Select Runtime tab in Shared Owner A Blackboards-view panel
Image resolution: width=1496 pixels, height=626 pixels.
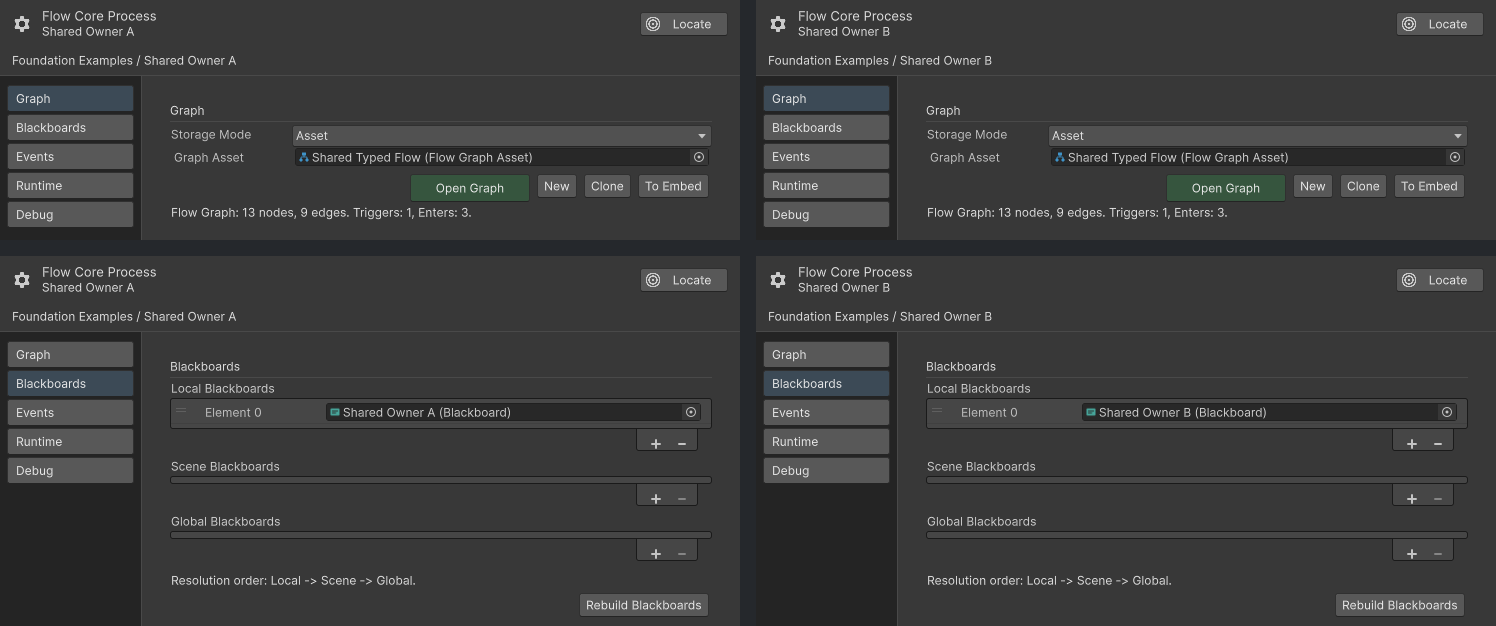70,441
